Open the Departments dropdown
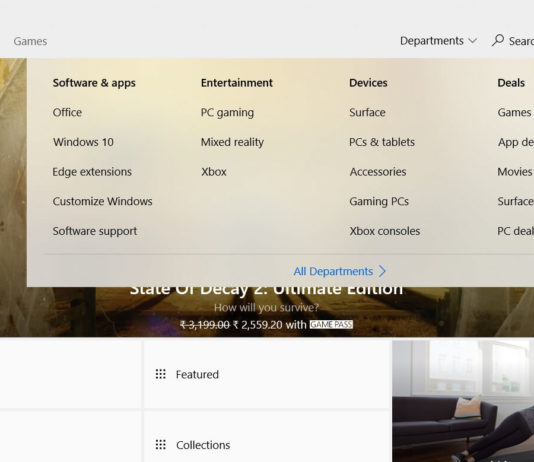This screenshot has height=462, width=534. pos(438,41)
